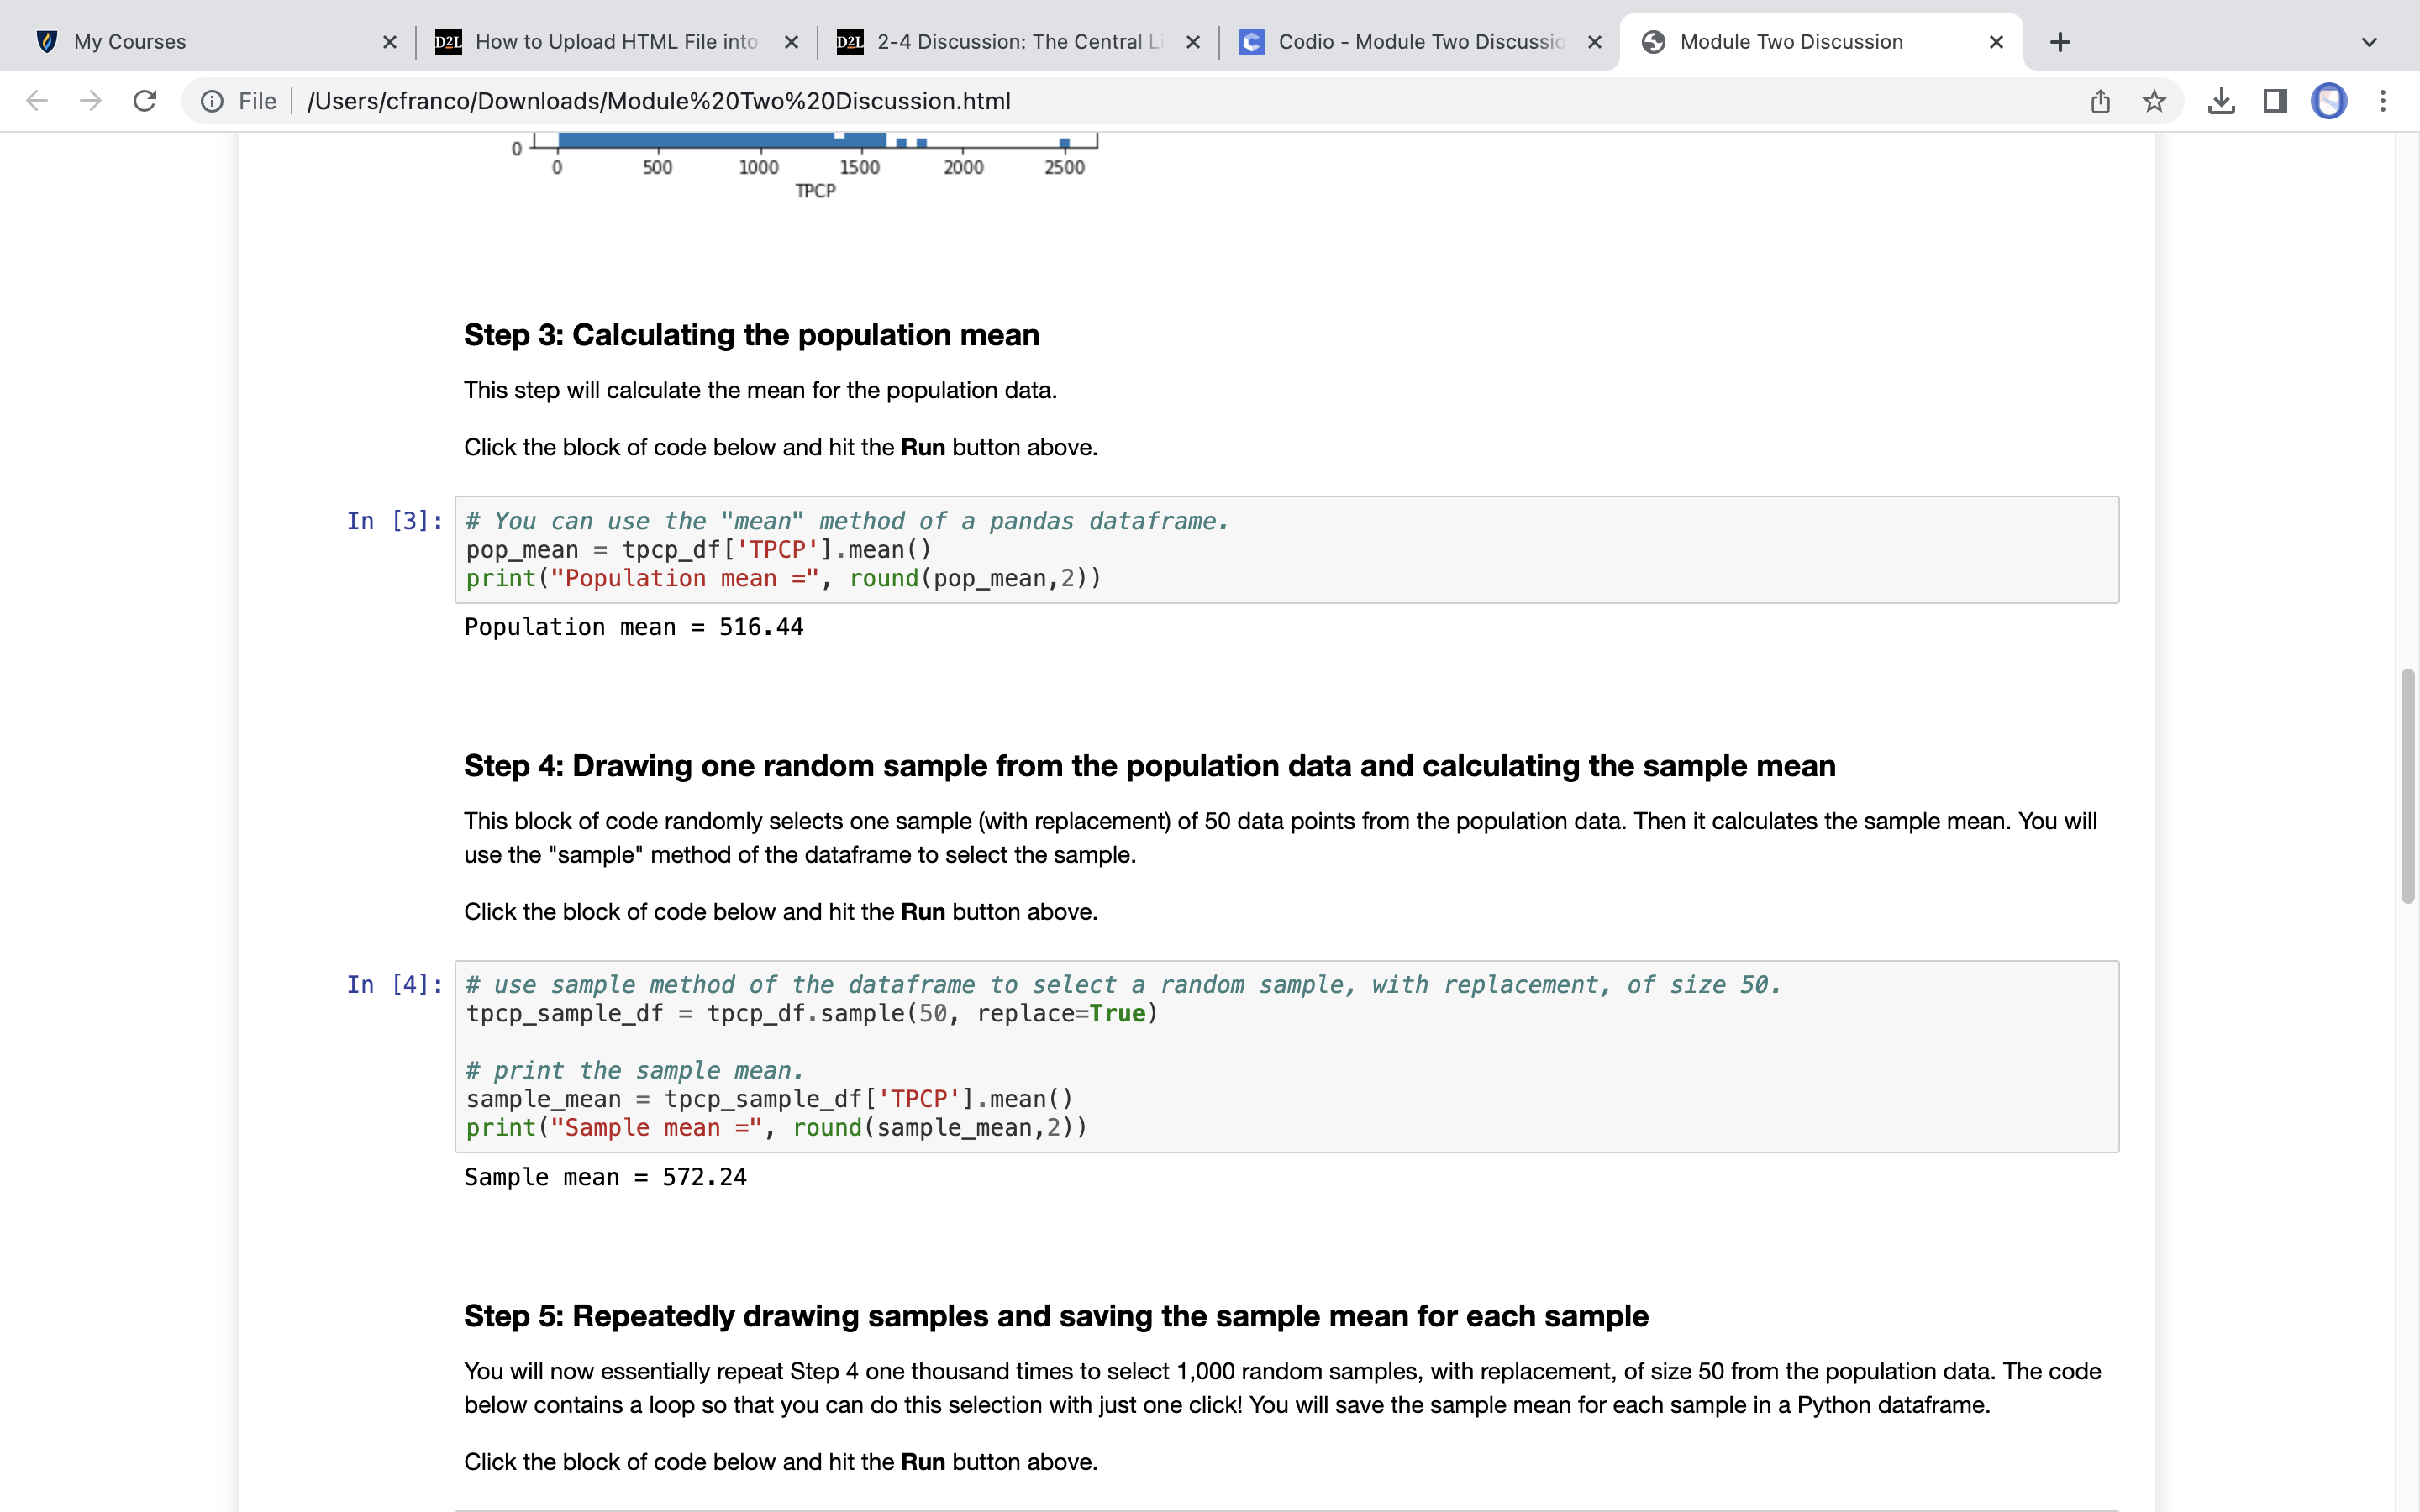Click the forward navigation arrow
This screenshot has height=1512, width=2420.
click(x=90, y=100)
